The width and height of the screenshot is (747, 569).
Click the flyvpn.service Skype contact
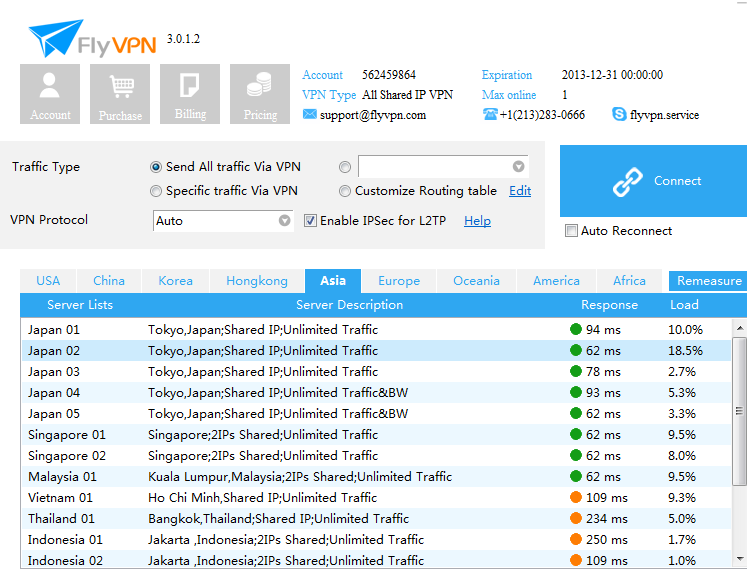point(664,115)
